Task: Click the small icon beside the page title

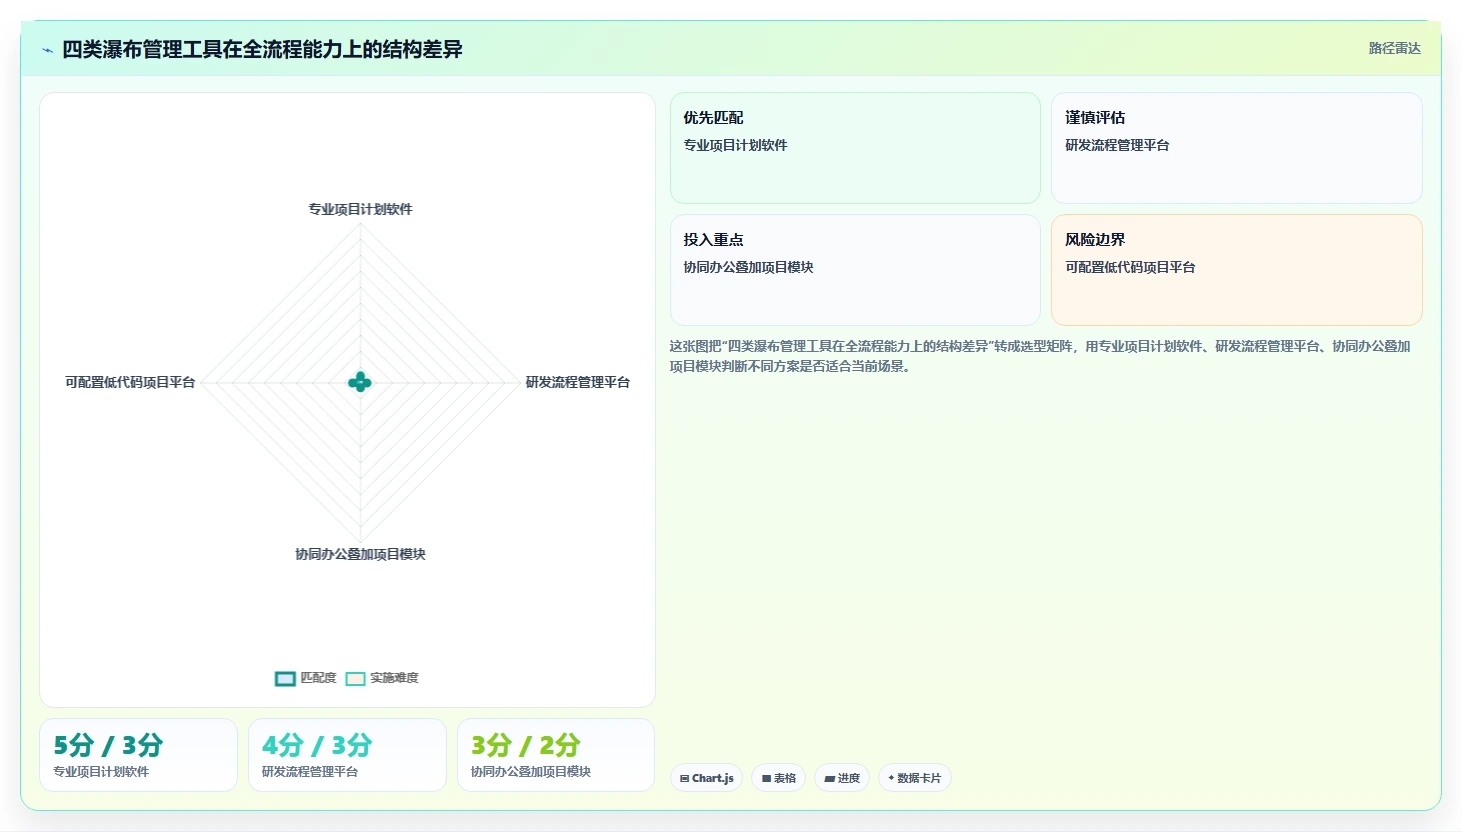Action: click(47, 50)
